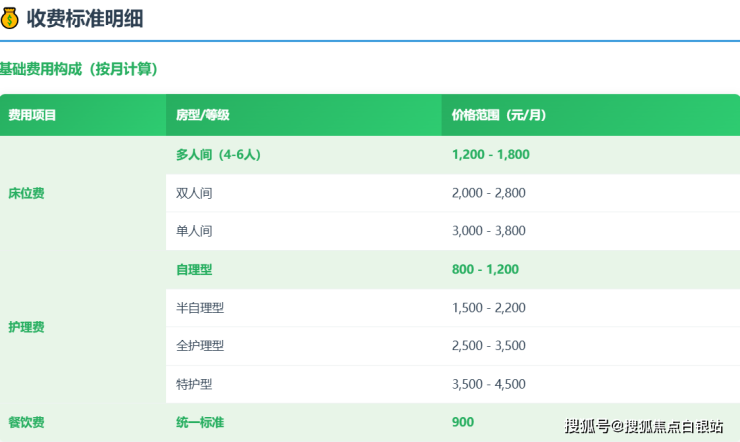Click the 1,200 - 1,800 price cell

point(490,155)
